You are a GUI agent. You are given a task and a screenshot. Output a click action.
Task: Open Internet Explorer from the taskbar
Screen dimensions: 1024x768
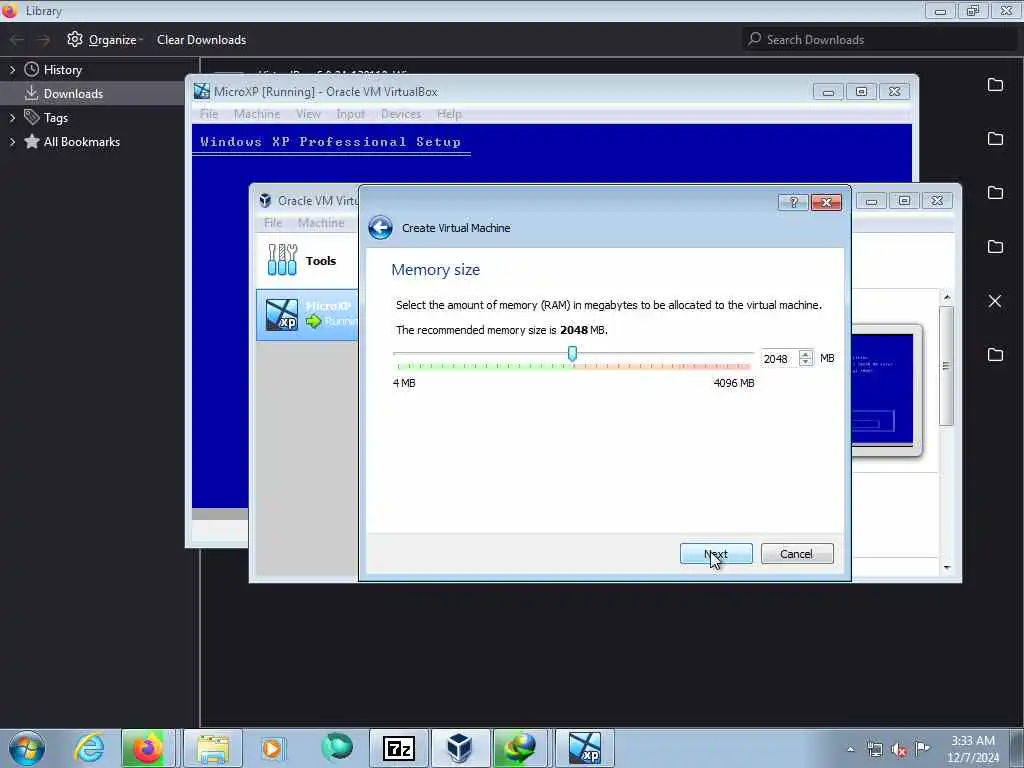click(x=89, y=748)
